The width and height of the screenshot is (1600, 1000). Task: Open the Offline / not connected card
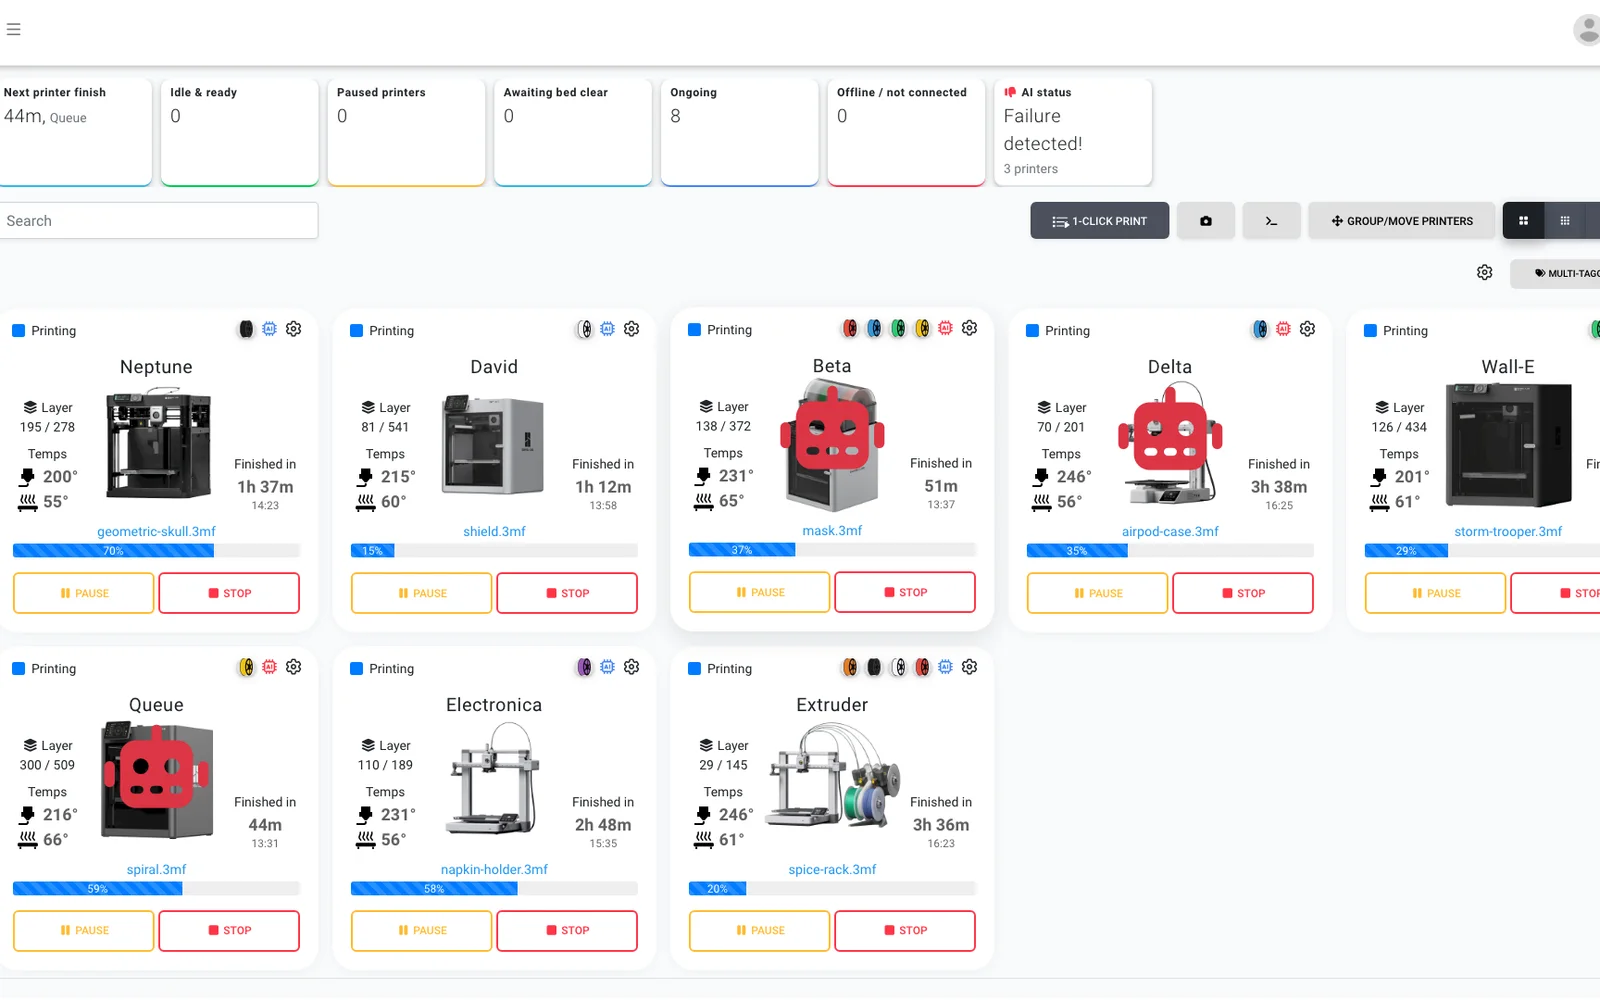tap(906, 132)
